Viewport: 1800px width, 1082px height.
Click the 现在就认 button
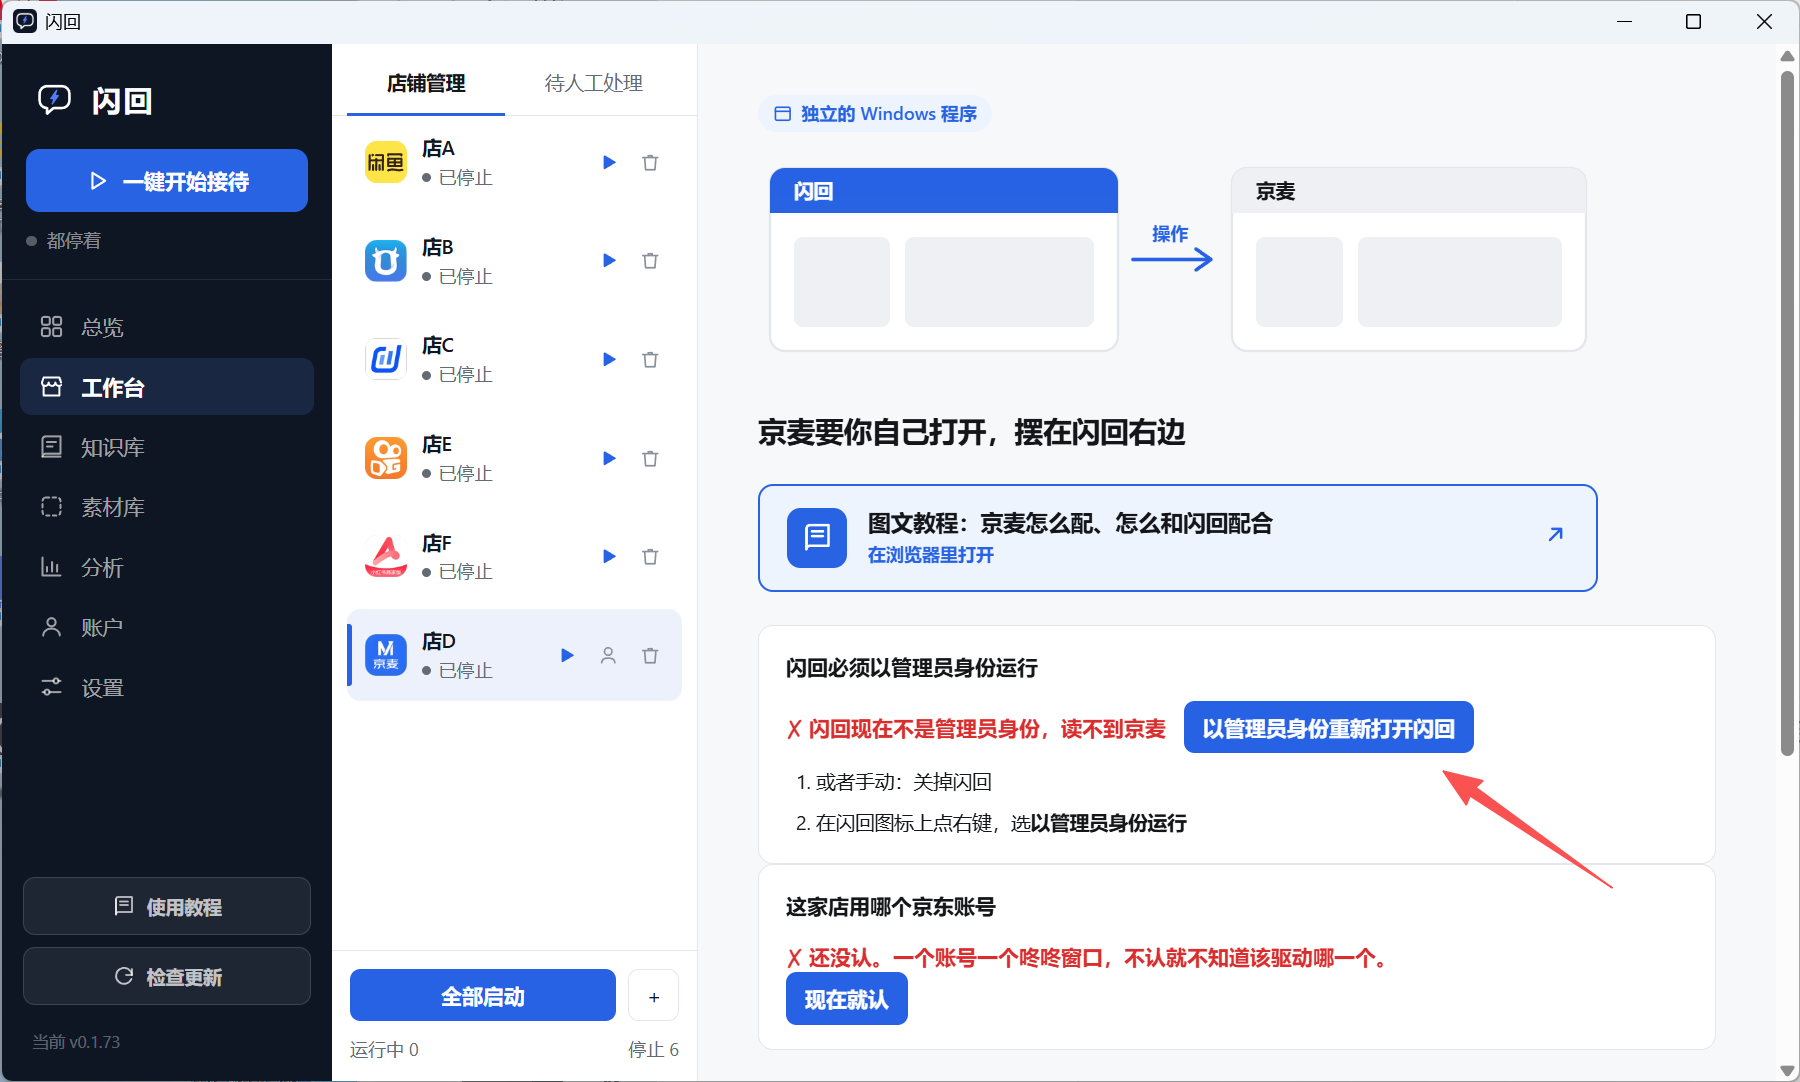tap(846, 999)
